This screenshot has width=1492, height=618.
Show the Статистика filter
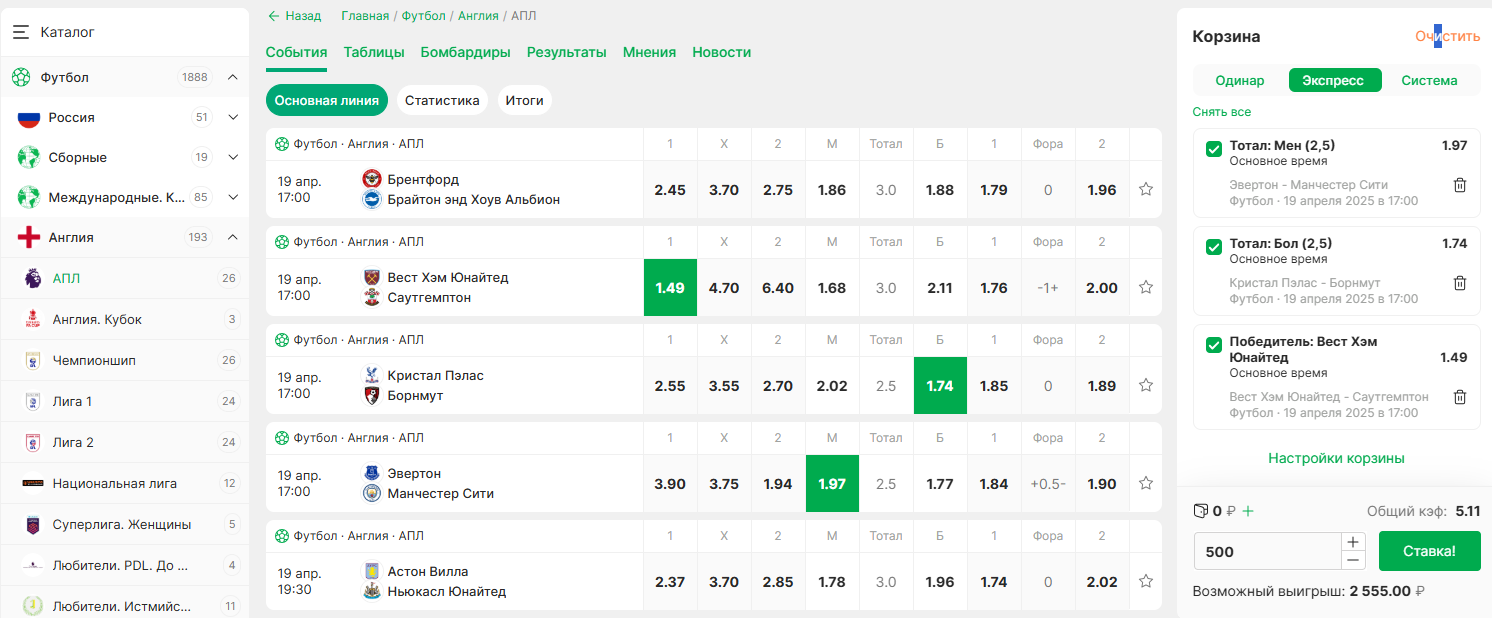tap(442, 100)
